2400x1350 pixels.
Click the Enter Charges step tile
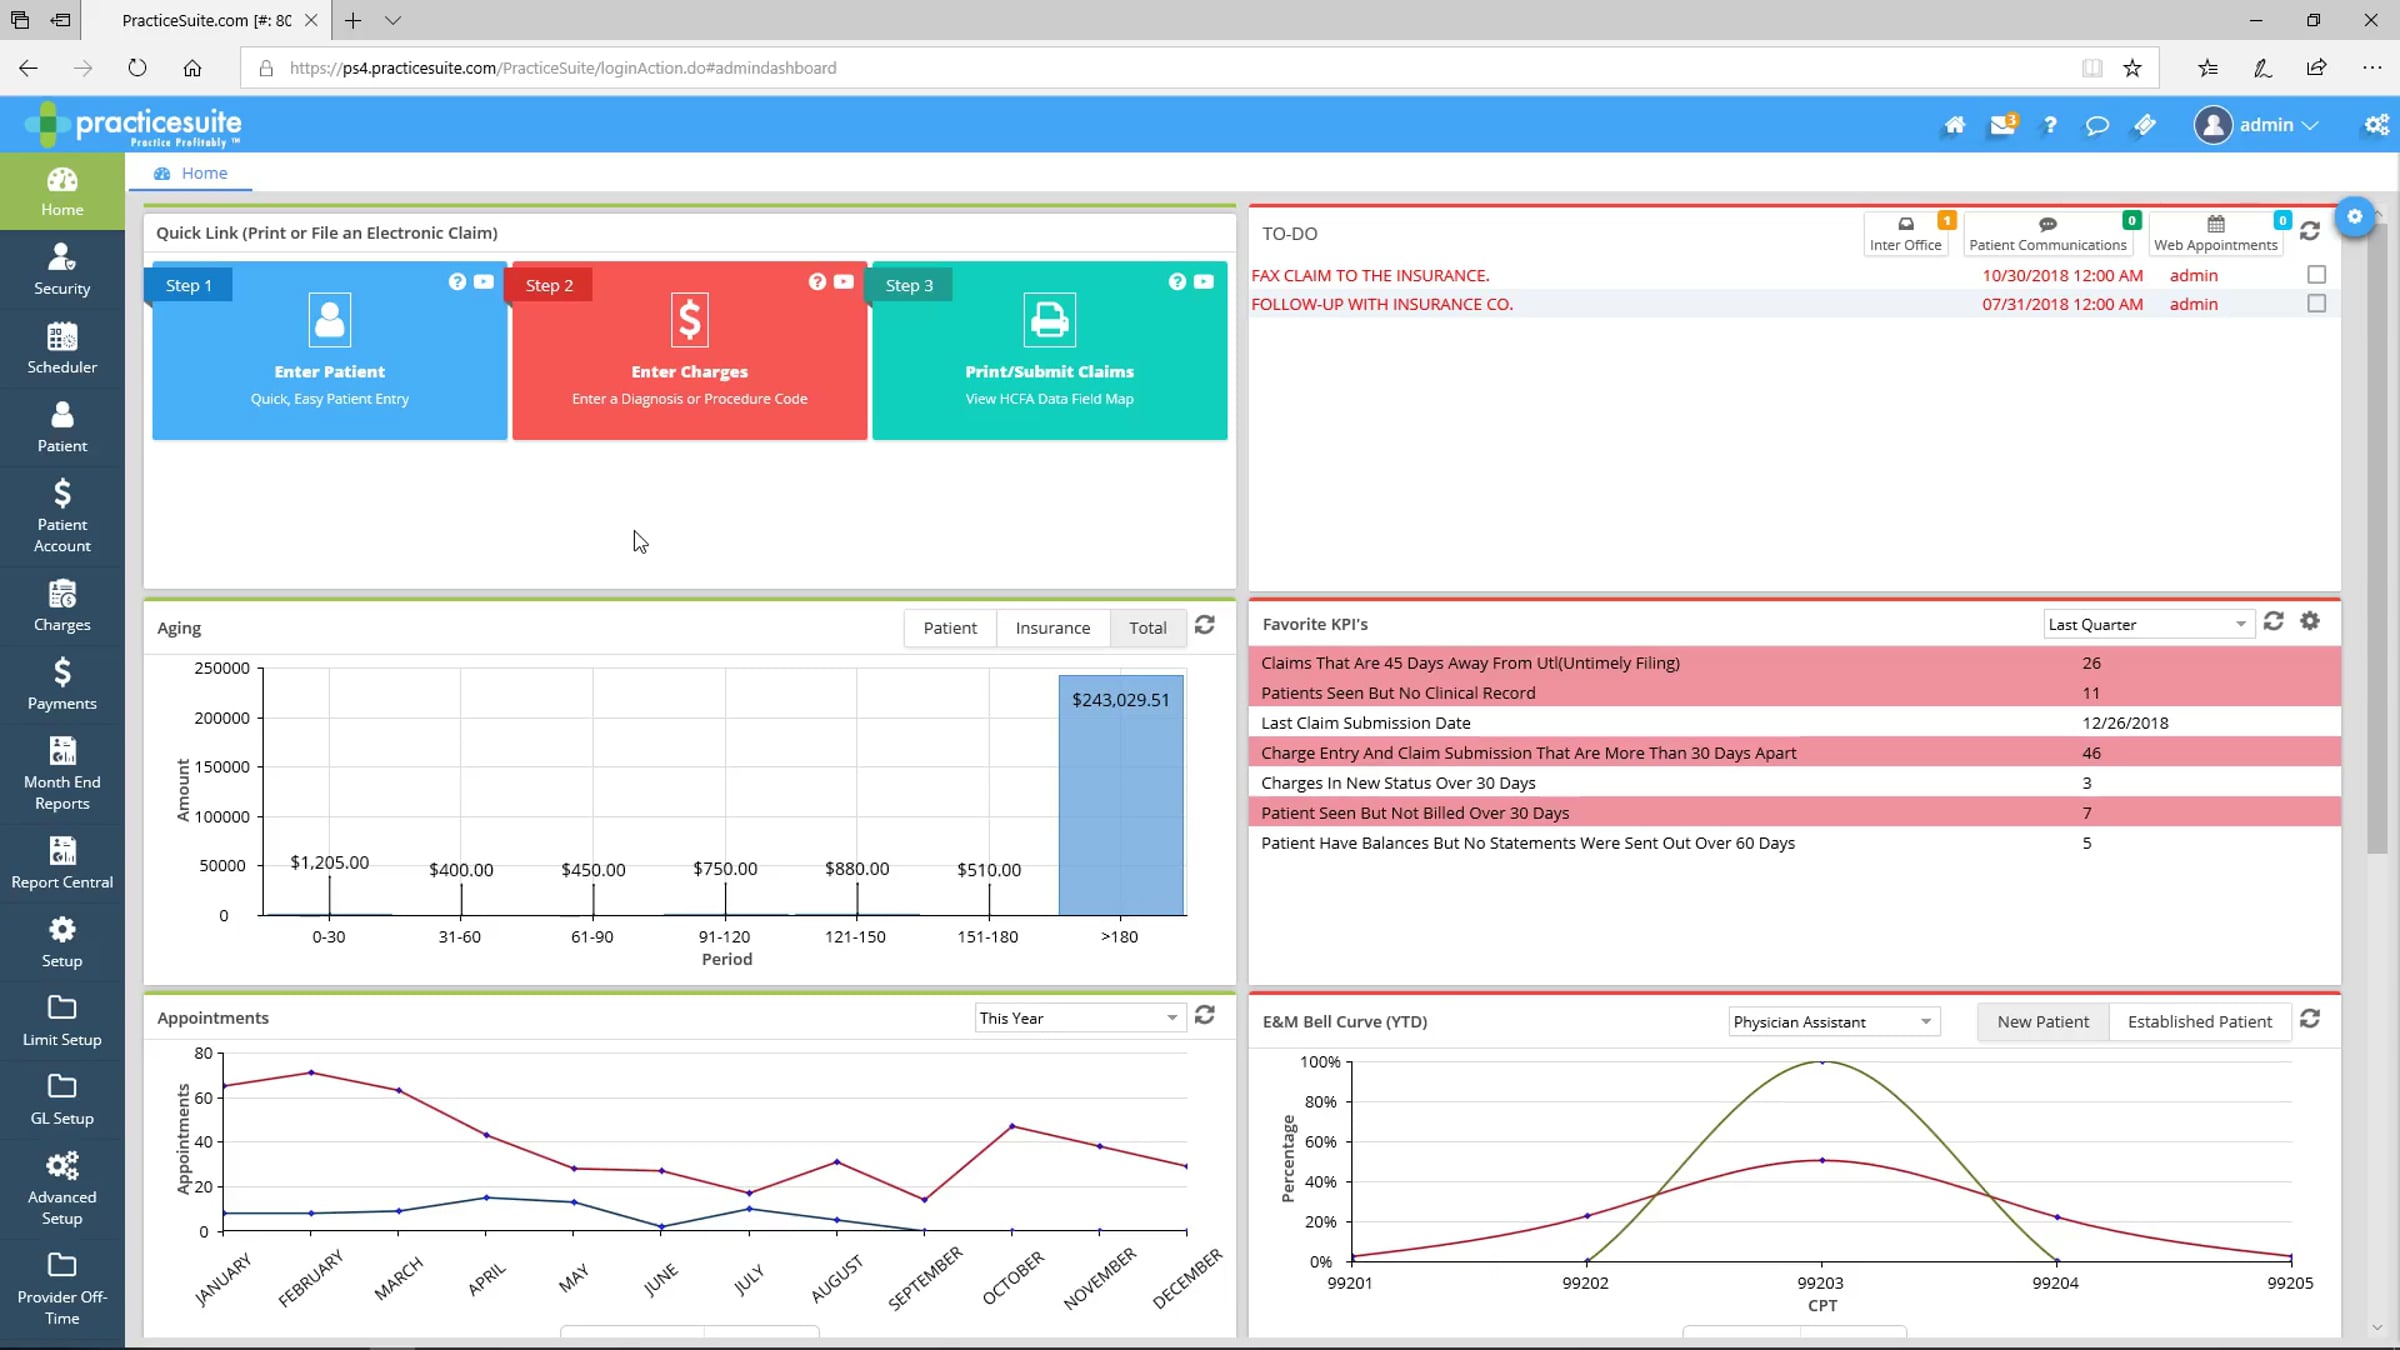point(690,351)
